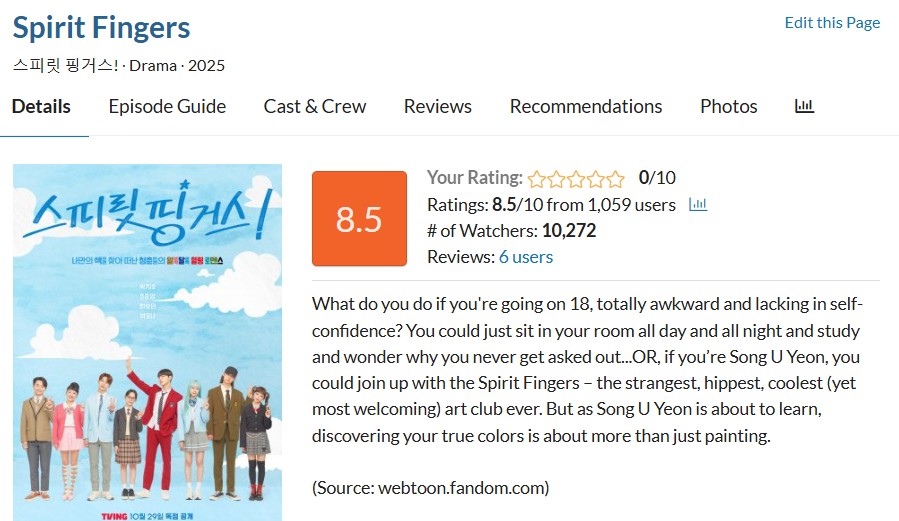Choose the fourth rating star
The image size is (899, 521).
point(596,179)
